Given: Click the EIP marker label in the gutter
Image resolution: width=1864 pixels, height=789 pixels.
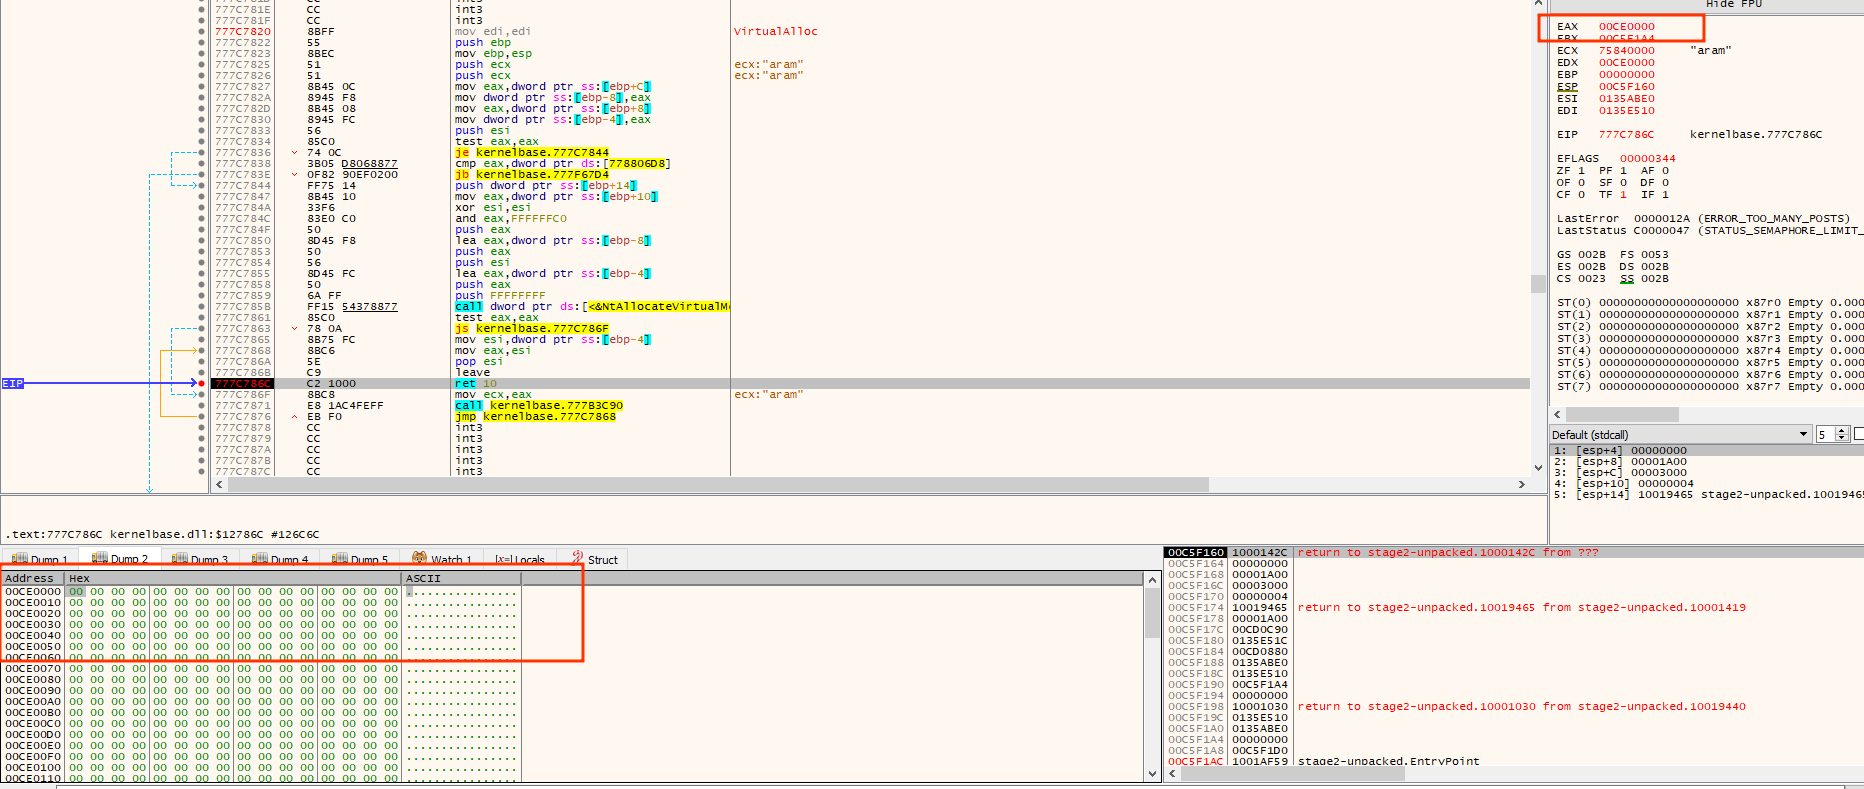Looking at the screenshot, I should pyautogui.click(x=12, y=384).
